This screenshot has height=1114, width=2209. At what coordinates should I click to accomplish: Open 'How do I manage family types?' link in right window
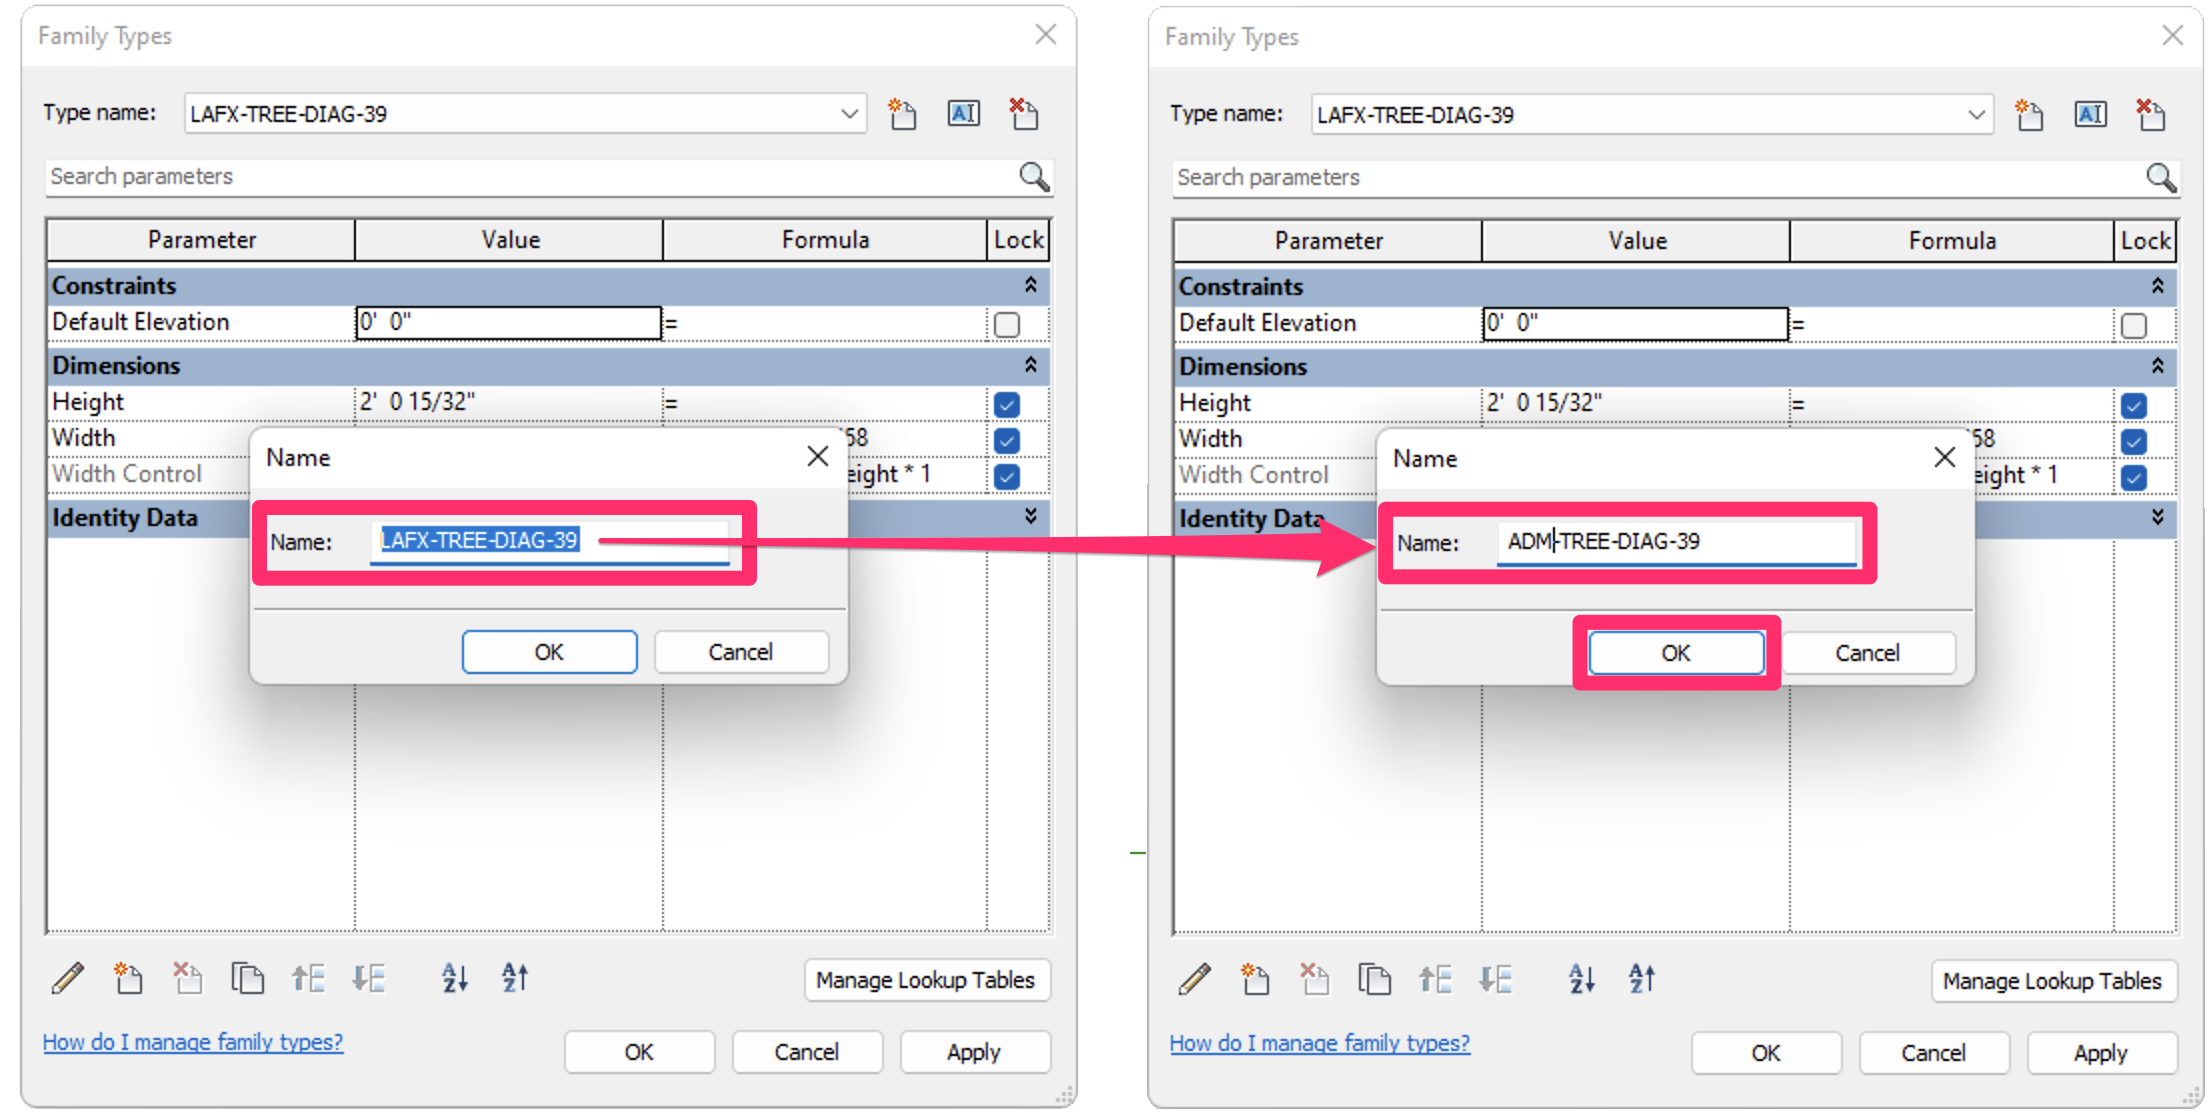coord(1320,1043)
